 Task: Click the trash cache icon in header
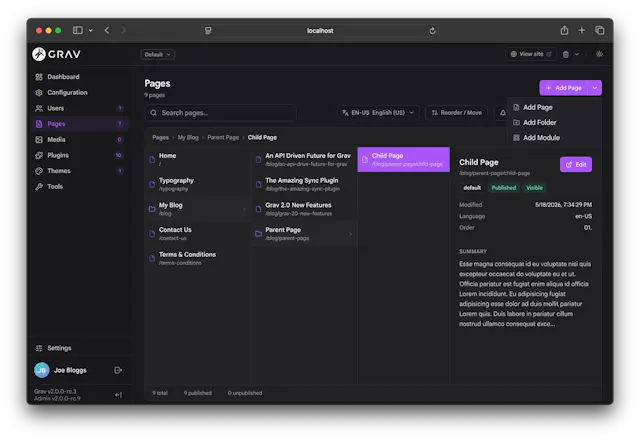tap(566, 54)
